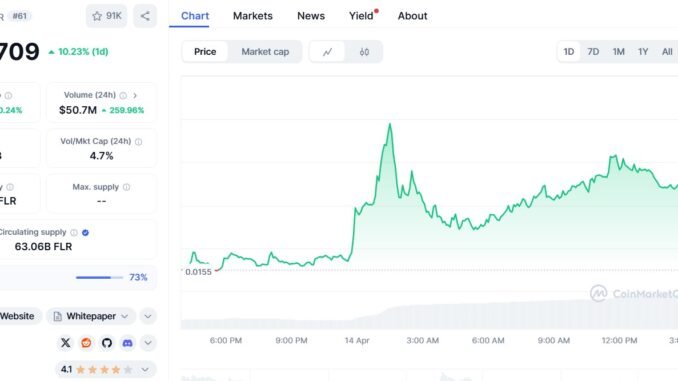Open the Markets tab

(x=253, y=16)
